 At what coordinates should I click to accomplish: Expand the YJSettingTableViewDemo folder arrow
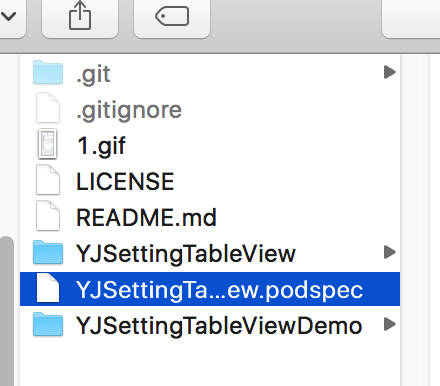(x=389, y=324)
